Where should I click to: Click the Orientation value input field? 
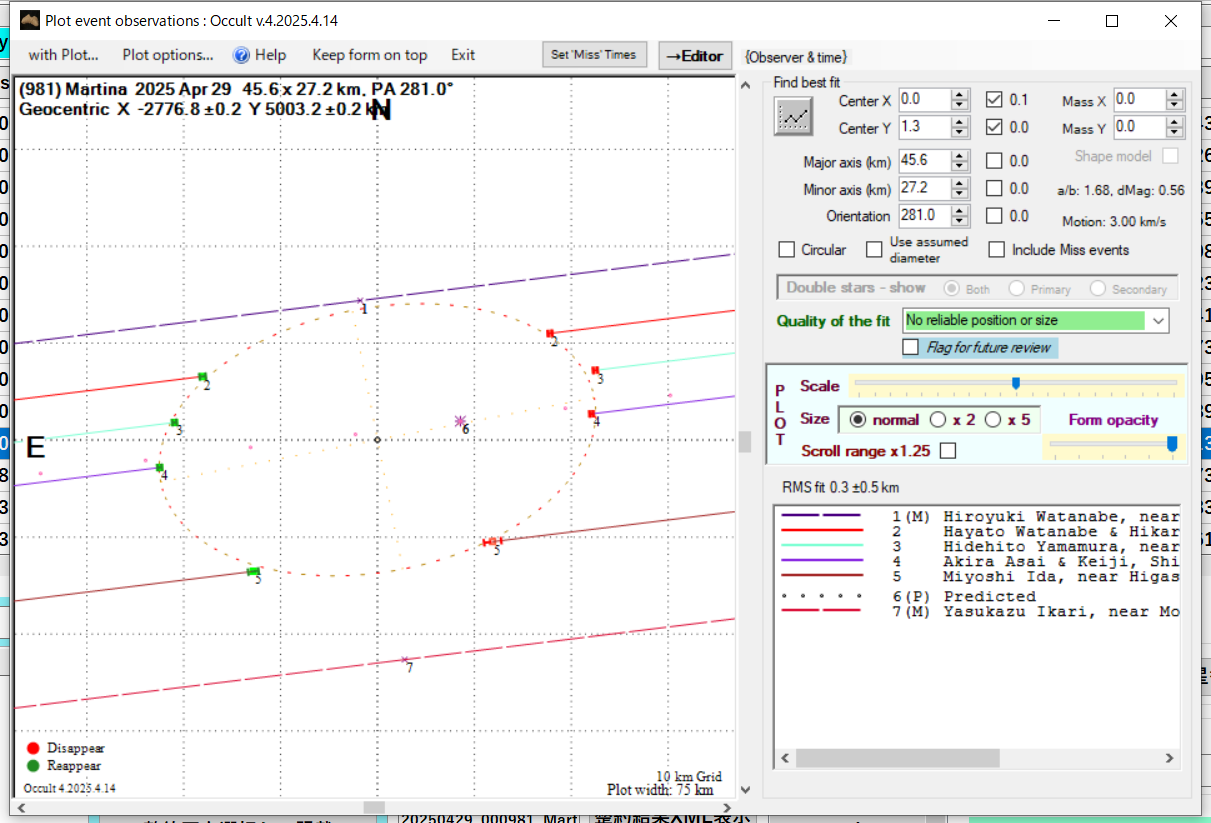pyautogui.click(x=922, y=215)
